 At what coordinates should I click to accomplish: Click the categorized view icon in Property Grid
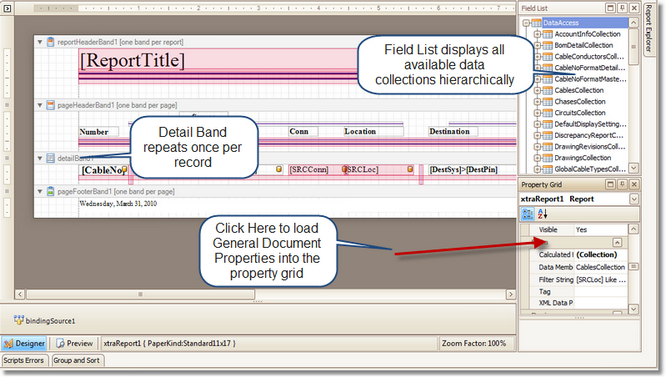click(x=528, y=214)
